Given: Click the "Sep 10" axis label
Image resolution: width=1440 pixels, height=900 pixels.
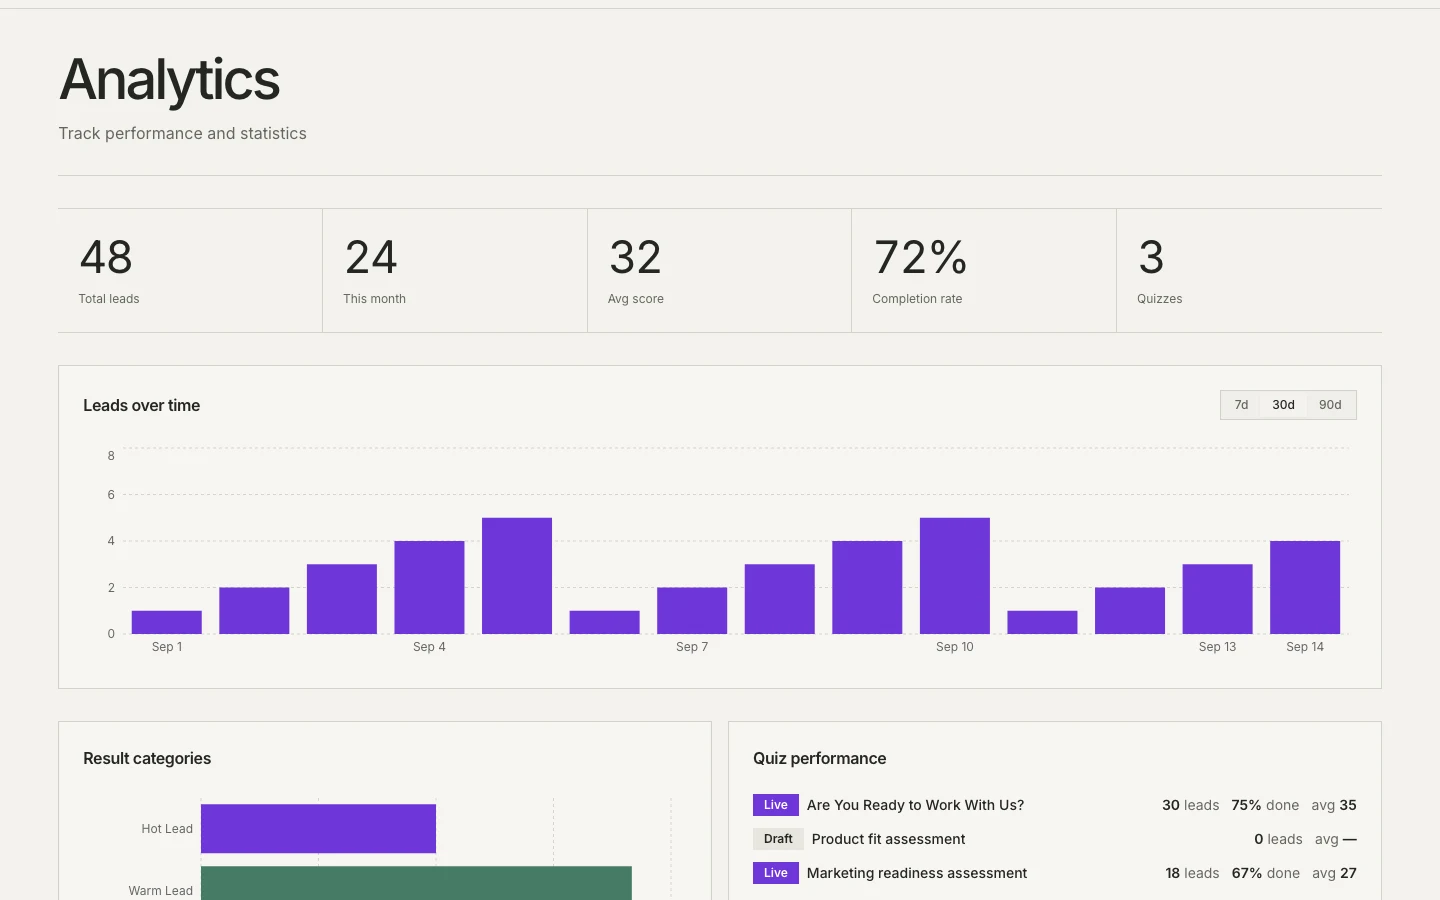Looking at the screenshot, I should click(955, 647).
